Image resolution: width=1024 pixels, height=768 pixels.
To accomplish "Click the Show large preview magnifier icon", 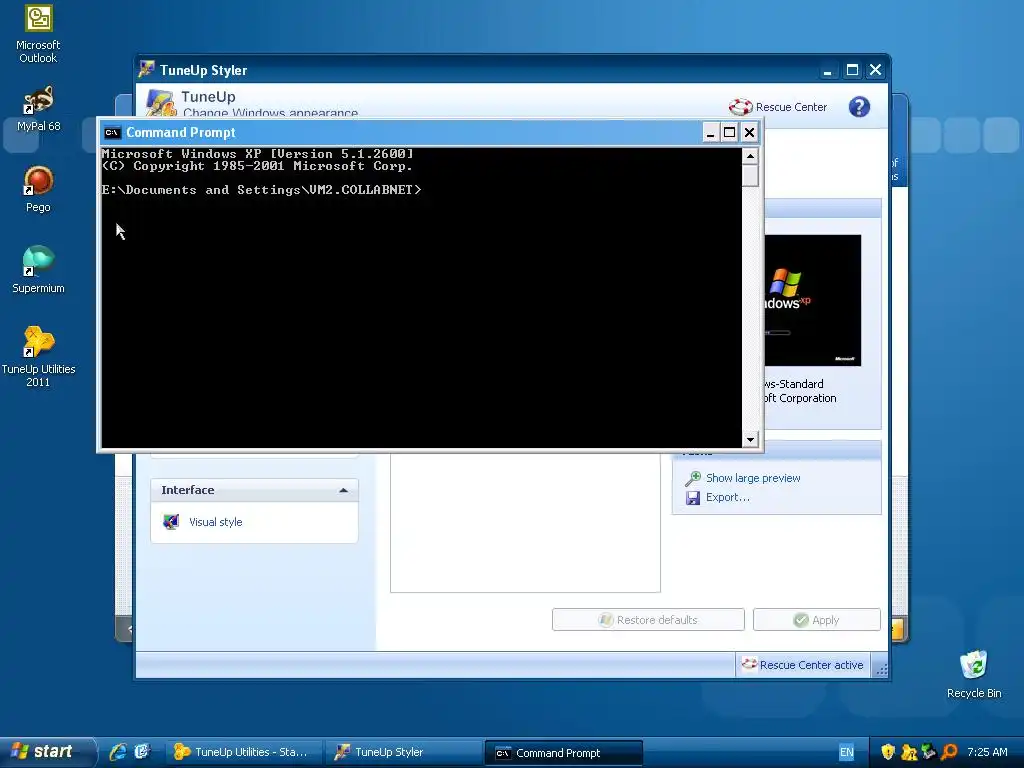I will click(693, 479).
